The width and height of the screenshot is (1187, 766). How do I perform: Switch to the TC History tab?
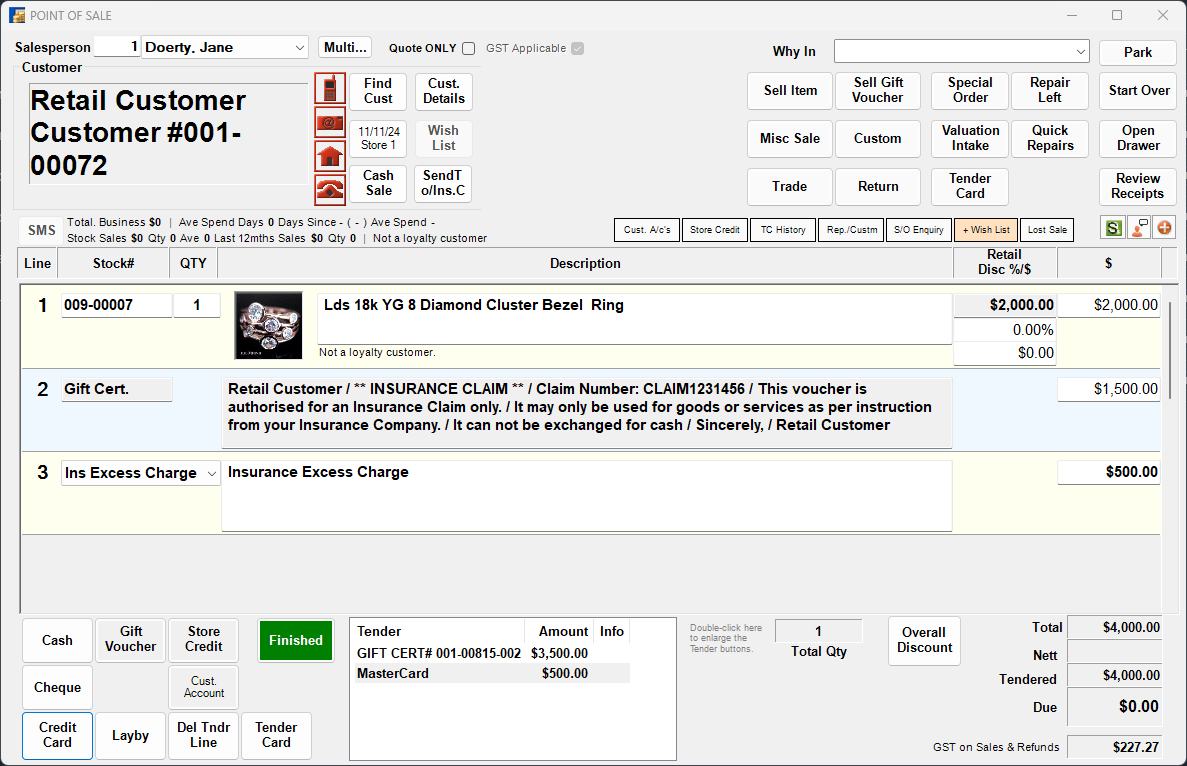point(782,229)
